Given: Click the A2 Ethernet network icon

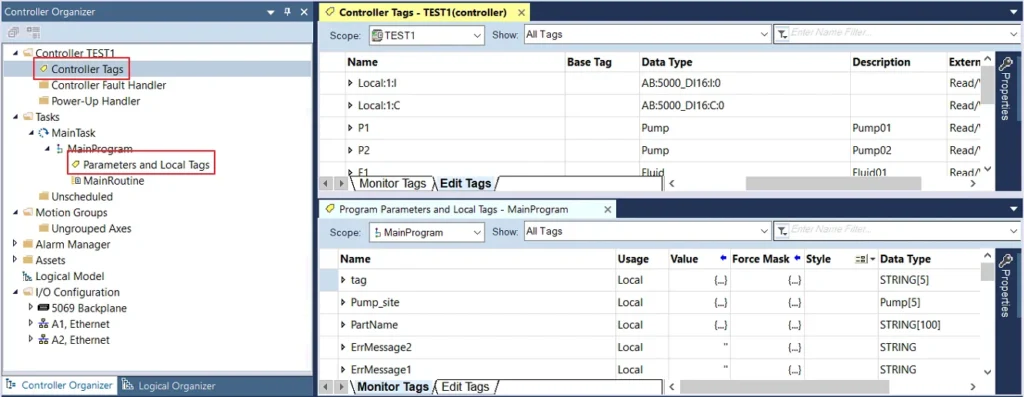Looking at the screenshot, I should pyautogui.click(x=44, y=340).
